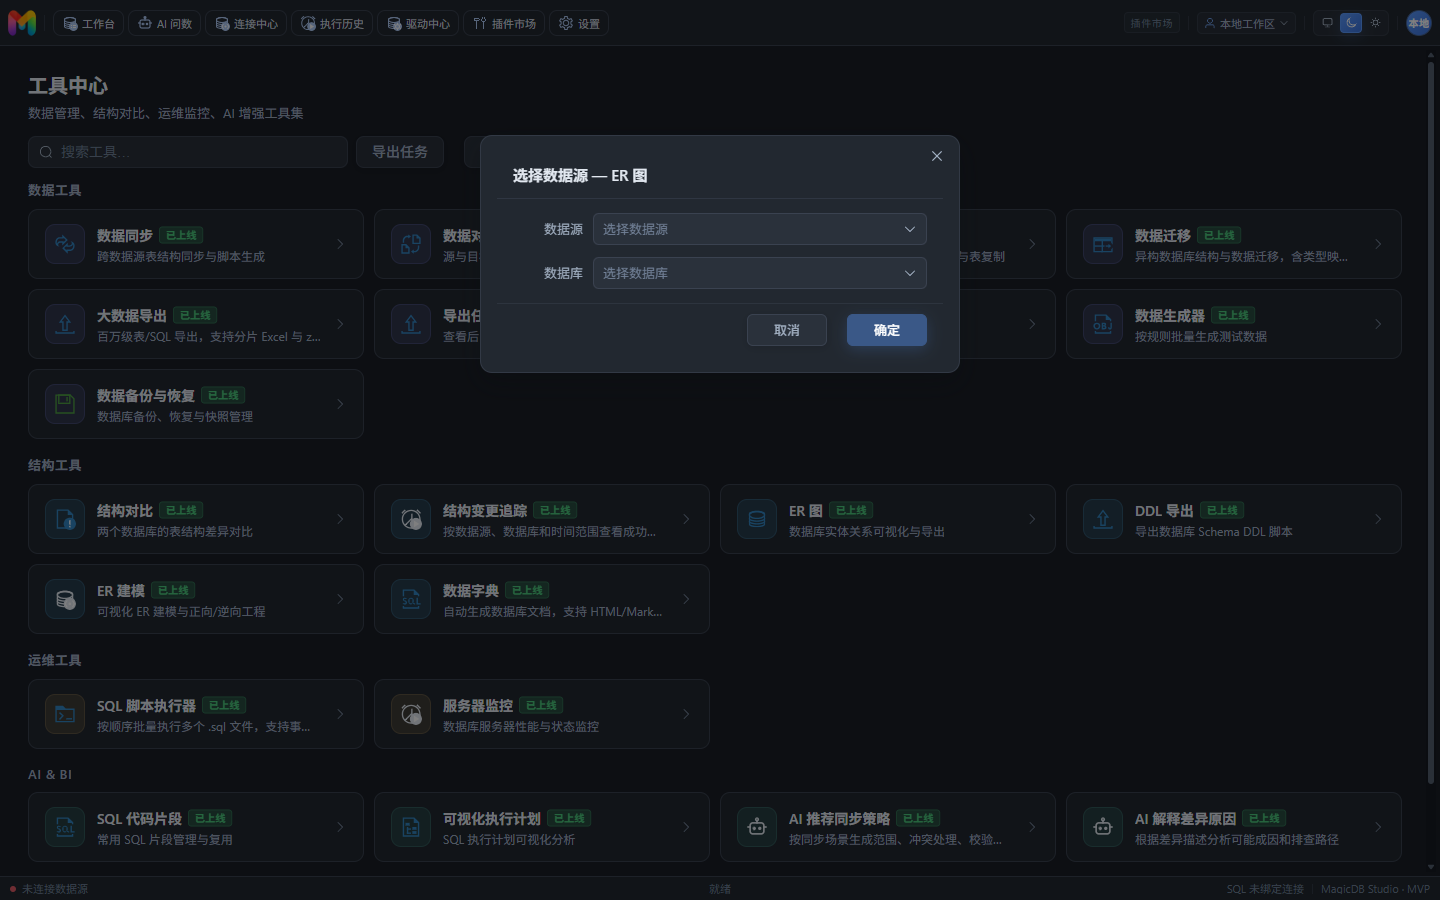Screen dimensions: 1440x900
Task: Open 服务器监控 card via its chevron
Action: coord(686,714)
